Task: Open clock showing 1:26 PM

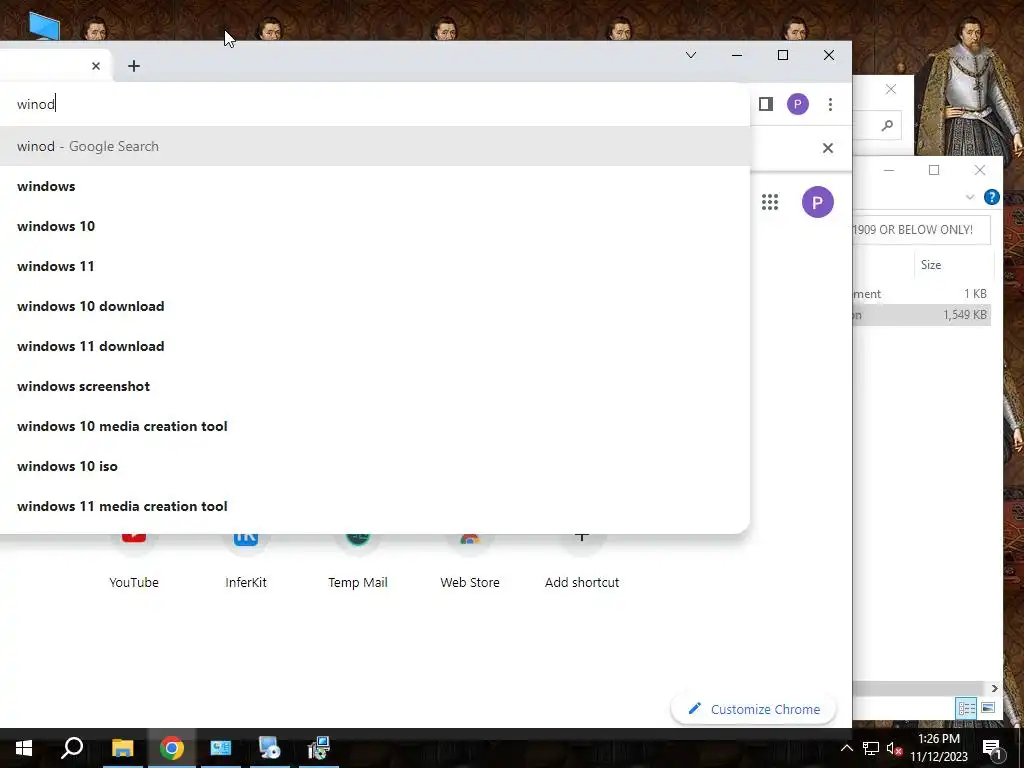Action: point(939,748)
